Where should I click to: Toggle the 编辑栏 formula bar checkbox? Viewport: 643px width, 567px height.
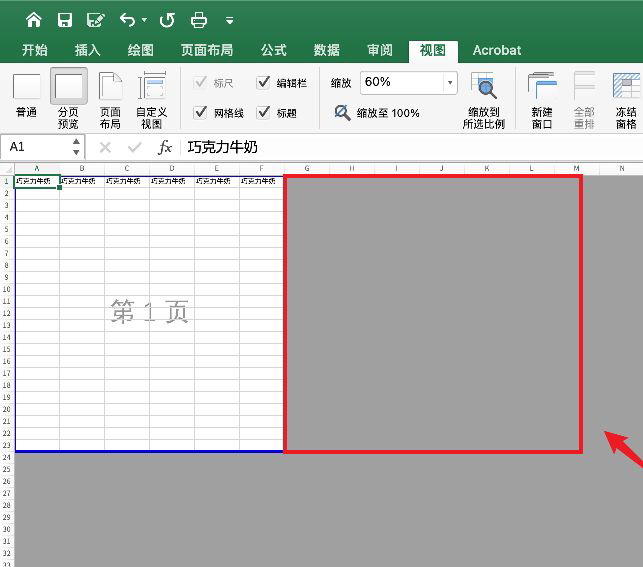[x=263, y=83]
